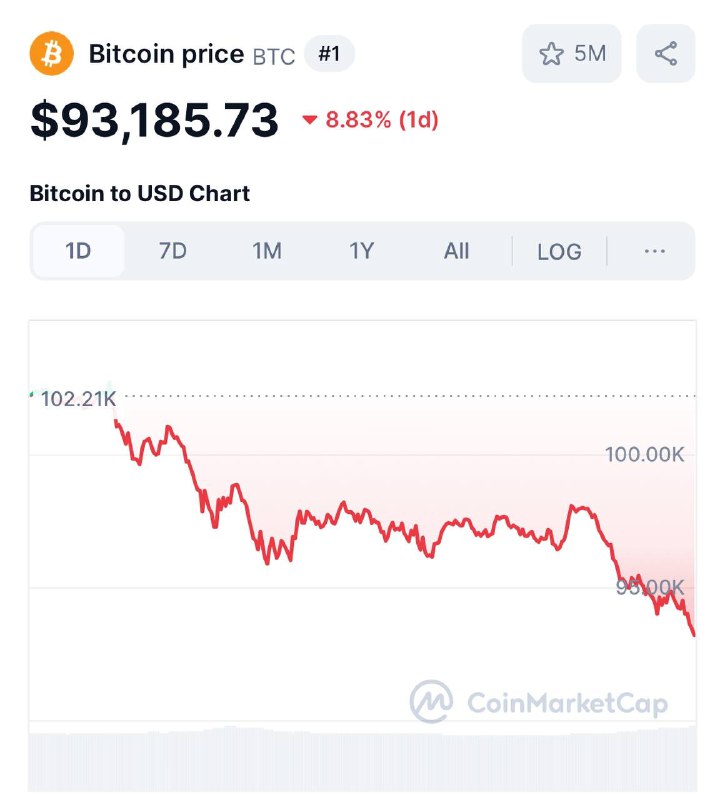This screenshot has width=725, height=800.
Task: Click the CoinMarketCap watermark logo
Action: [x=539, y=702]
